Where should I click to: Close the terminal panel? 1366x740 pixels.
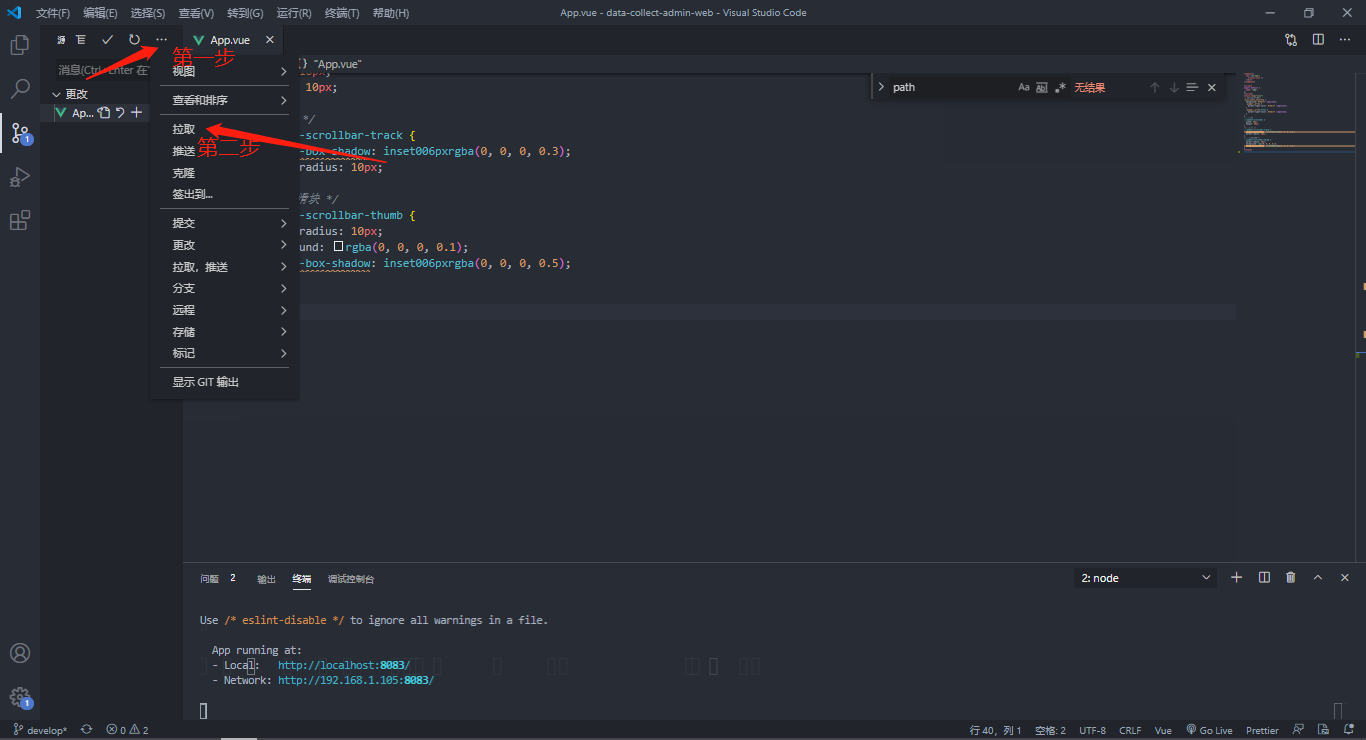pos(1345,578)
